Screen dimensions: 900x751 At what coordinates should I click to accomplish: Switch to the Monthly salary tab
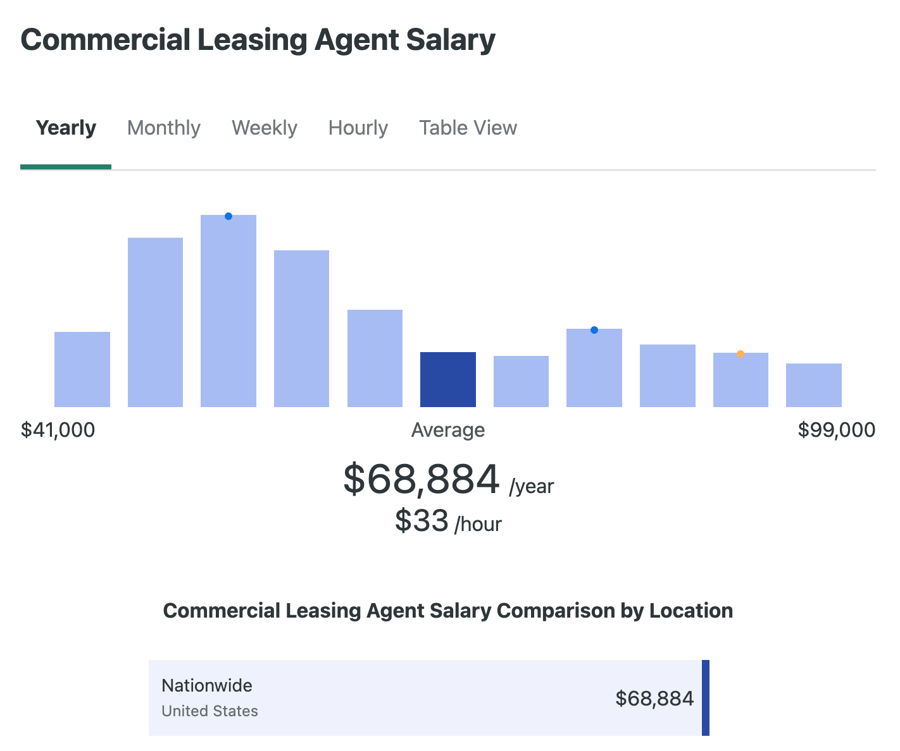coord(163,127)
